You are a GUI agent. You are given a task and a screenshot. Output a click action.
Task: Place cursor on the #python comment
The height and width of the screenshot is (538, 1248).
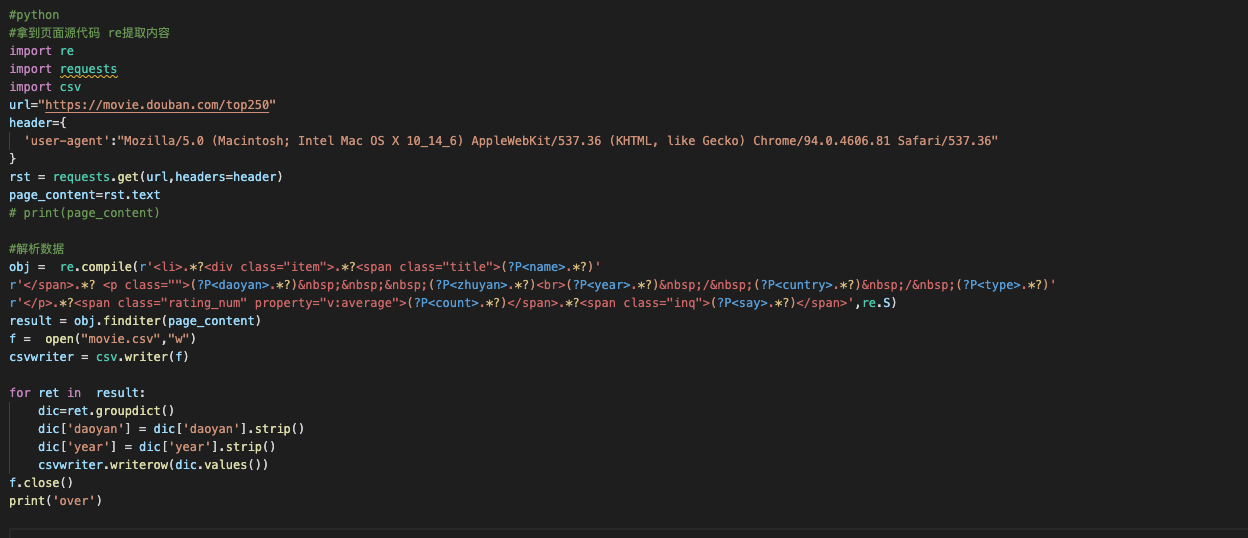click(x=34, y=15)
